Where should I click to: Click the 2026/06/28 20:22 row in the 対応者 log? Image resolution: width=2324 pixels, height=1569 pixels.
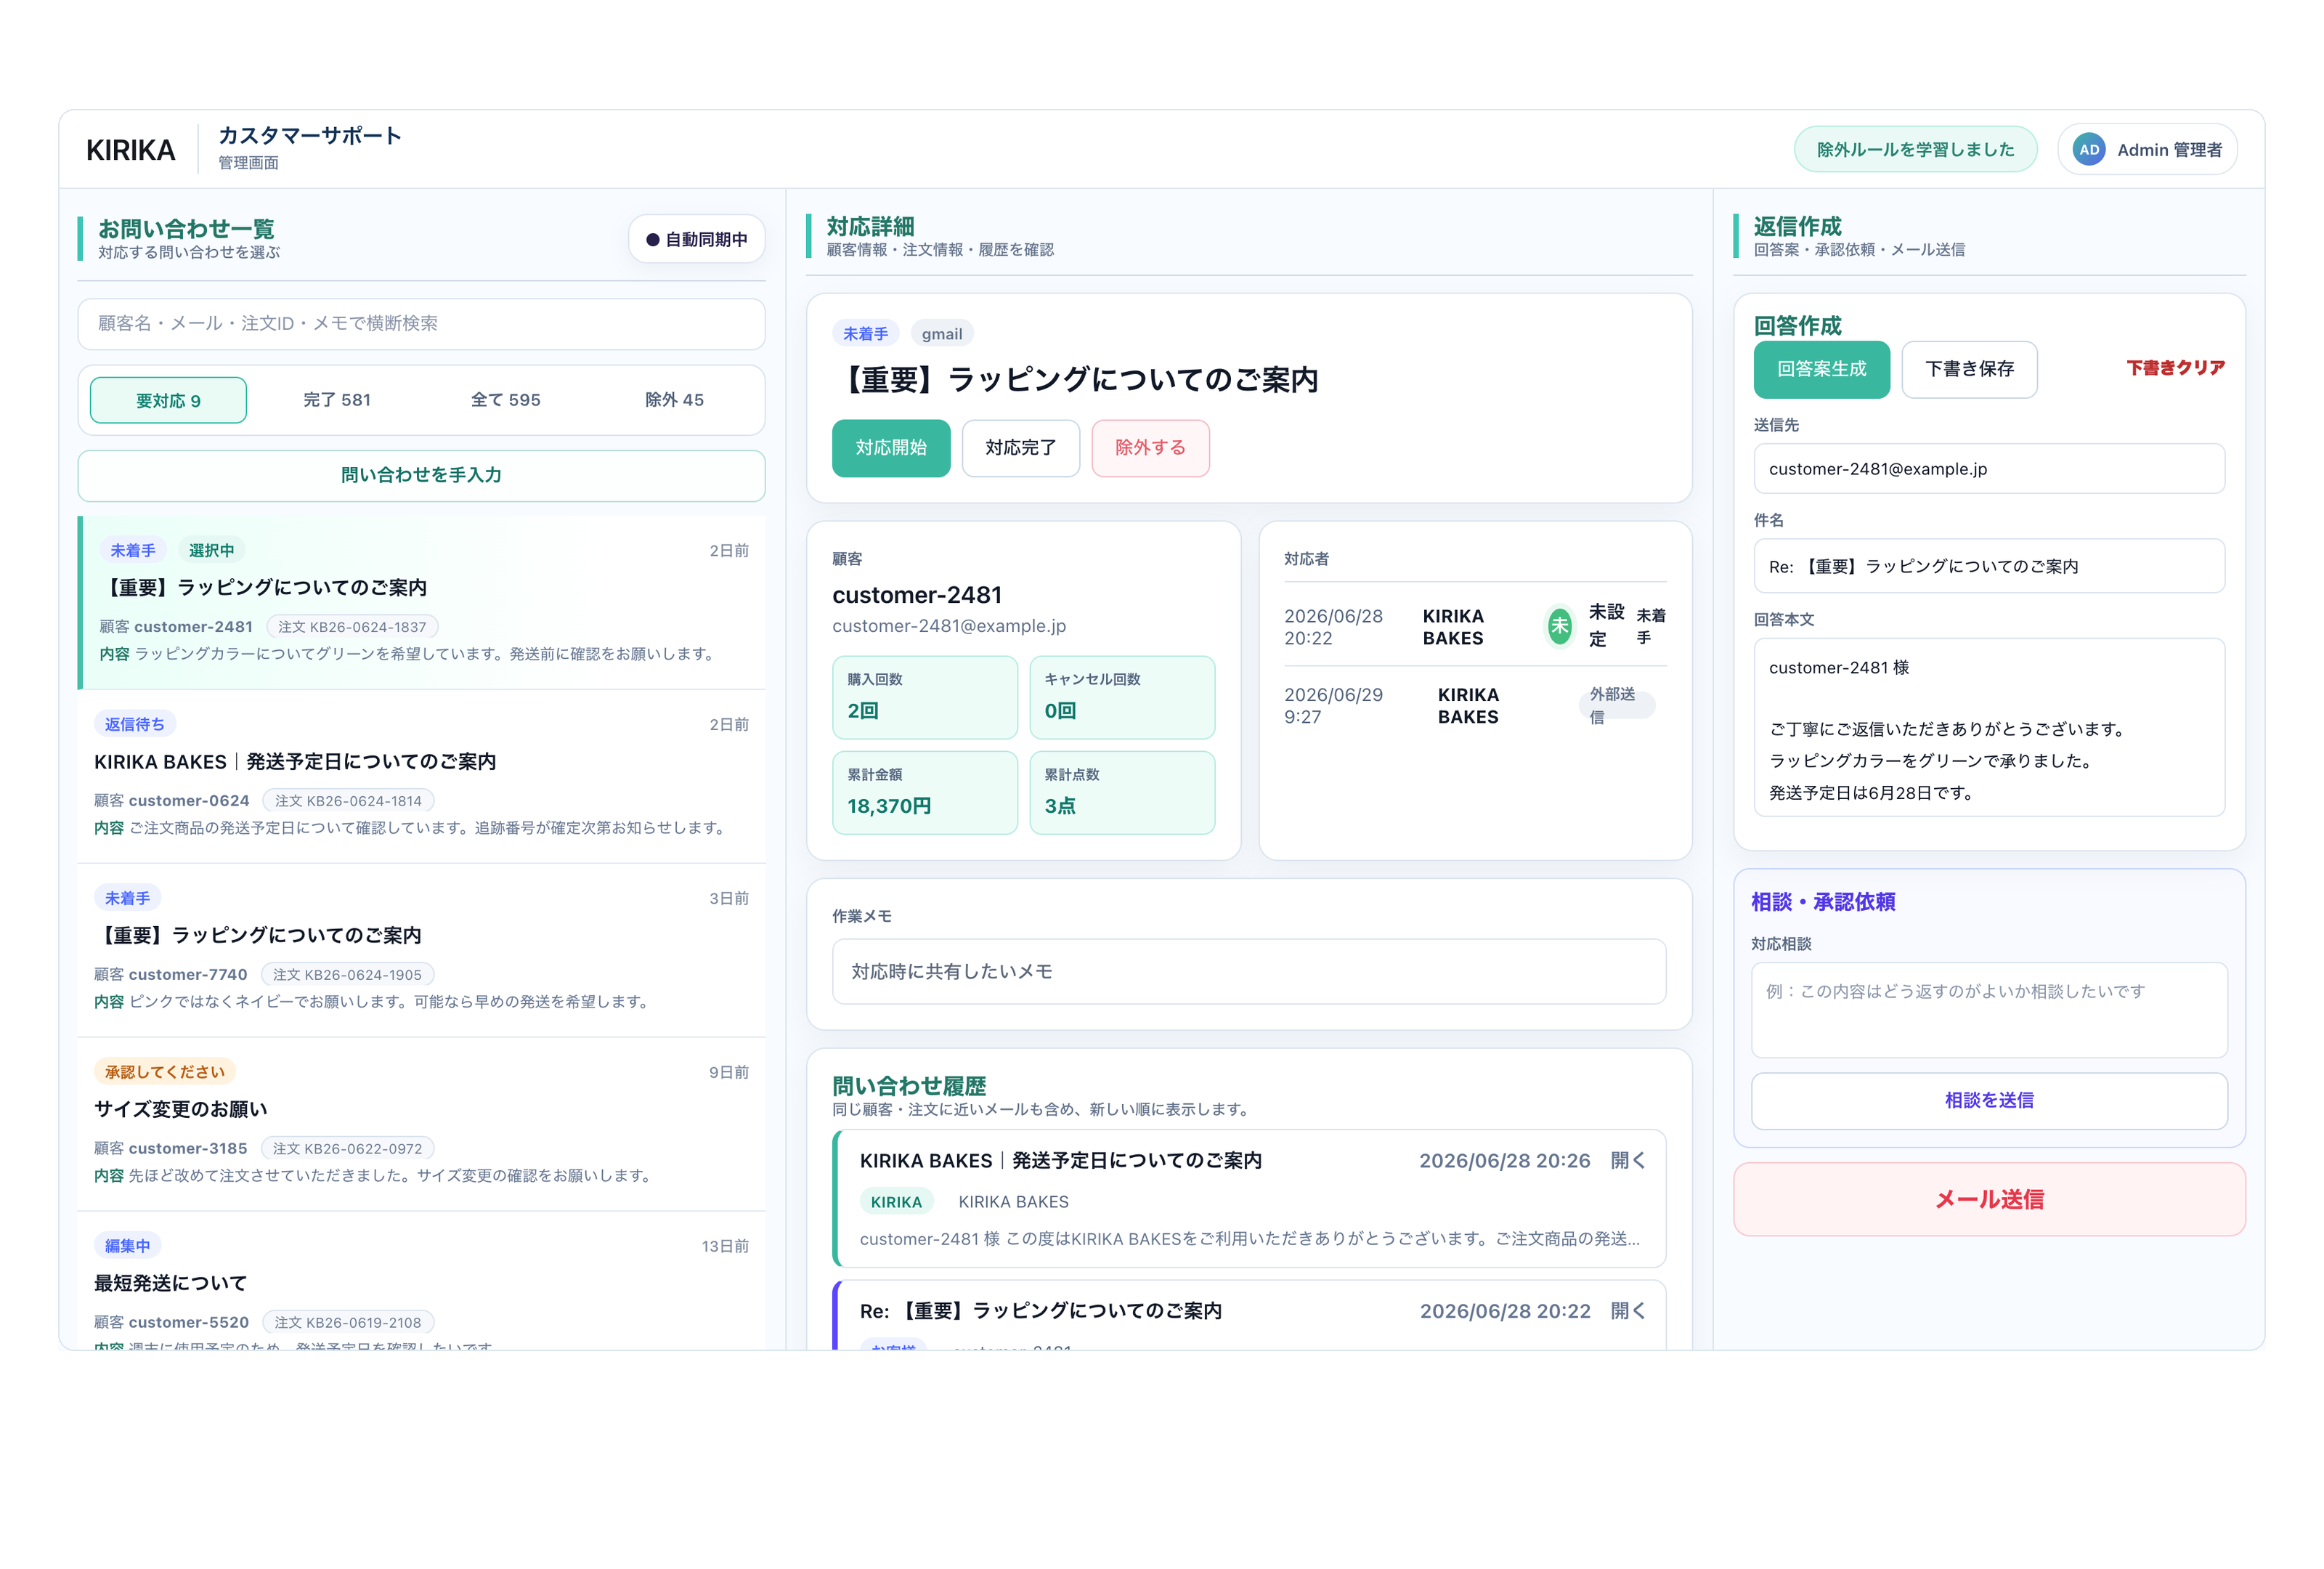pos(1475,627)
